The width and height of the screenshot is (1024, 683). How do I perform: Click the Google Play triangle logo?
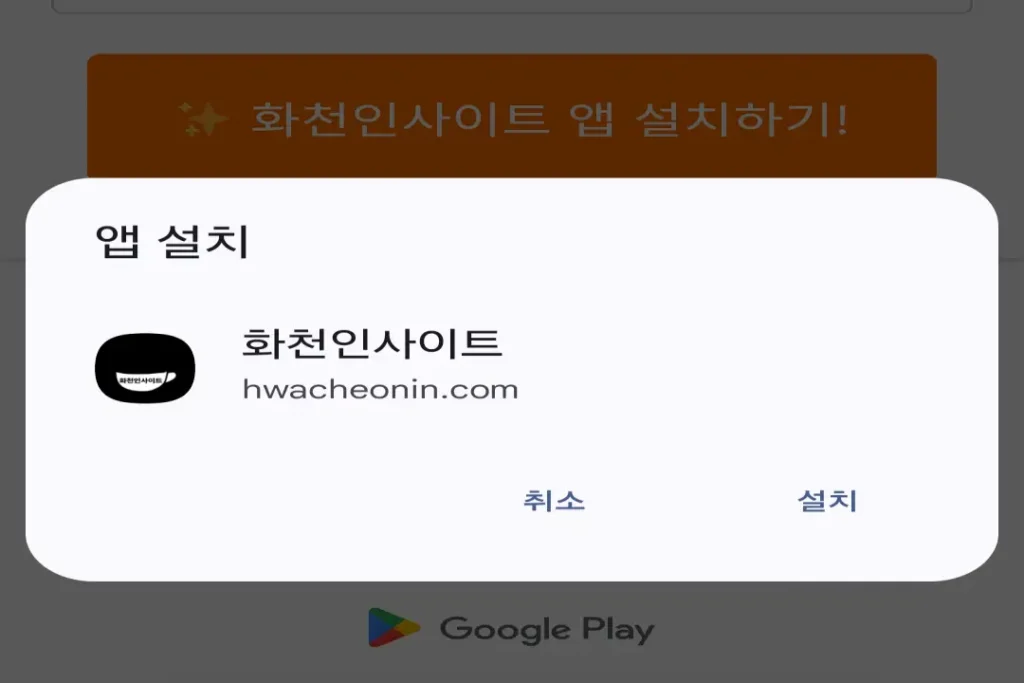(393, 627)
